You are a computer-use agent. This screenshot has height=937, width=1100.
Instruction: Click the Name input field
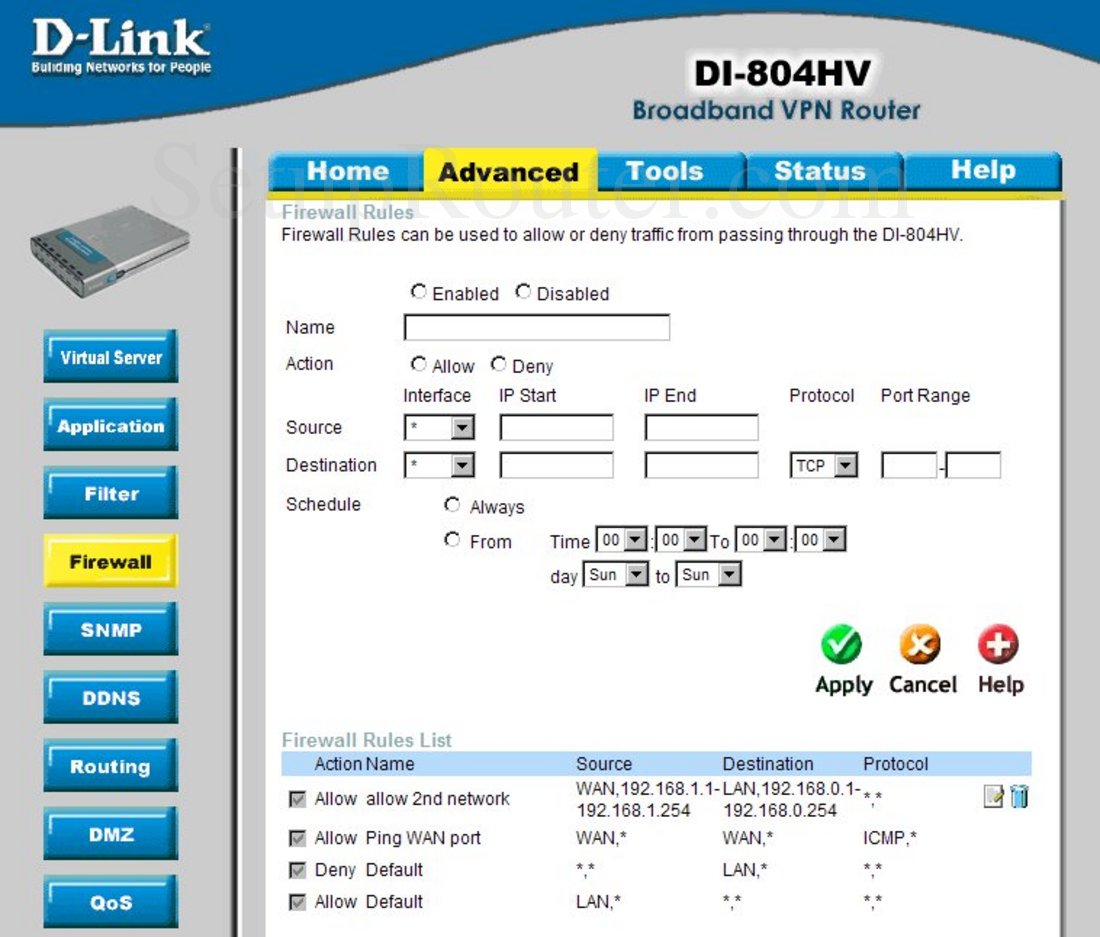tap(536, 327)
